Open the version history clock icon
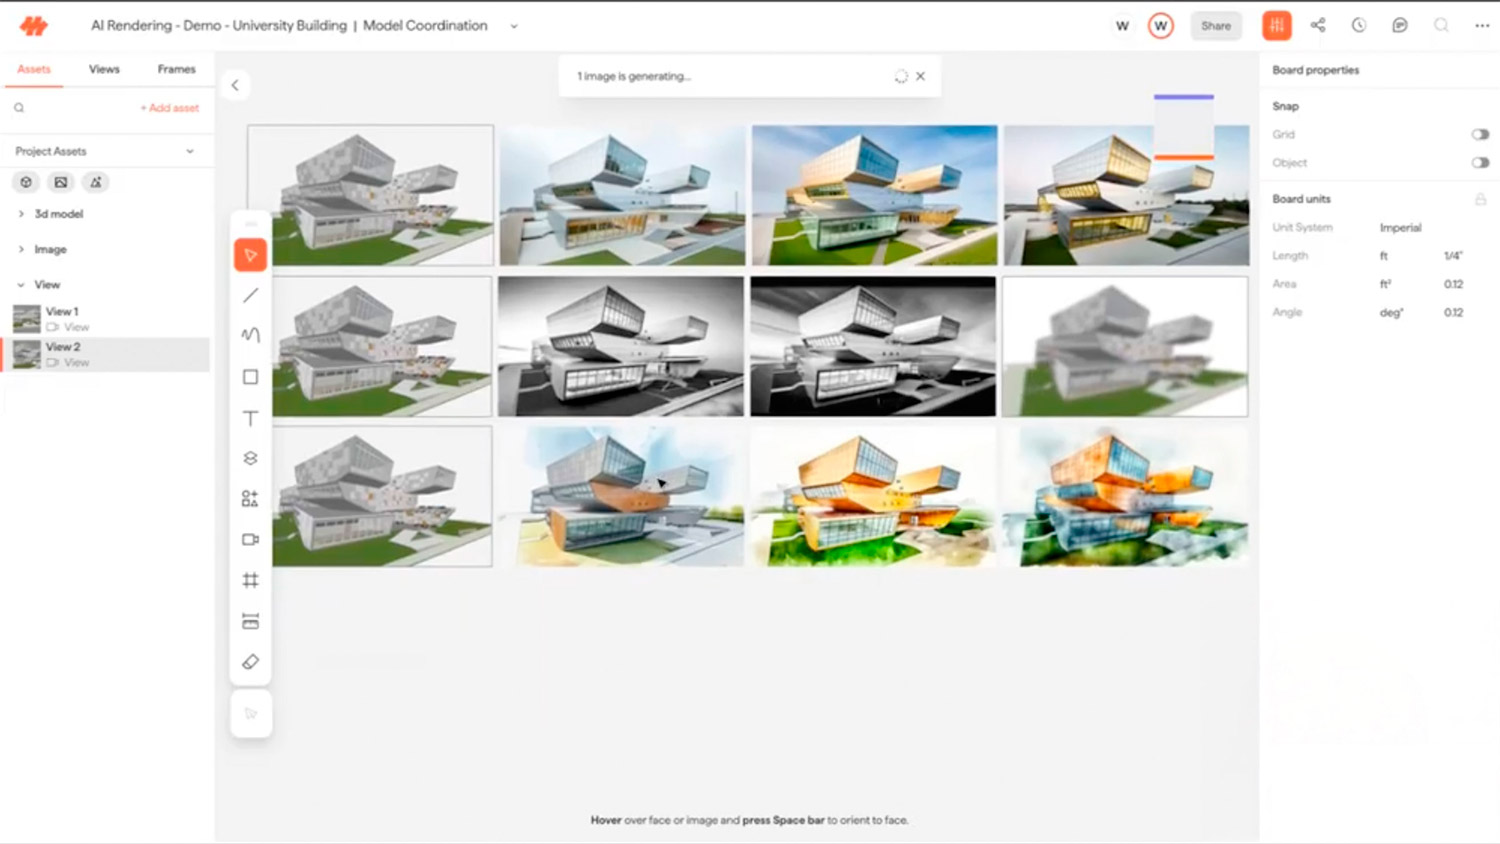 tap(1359, 26)
